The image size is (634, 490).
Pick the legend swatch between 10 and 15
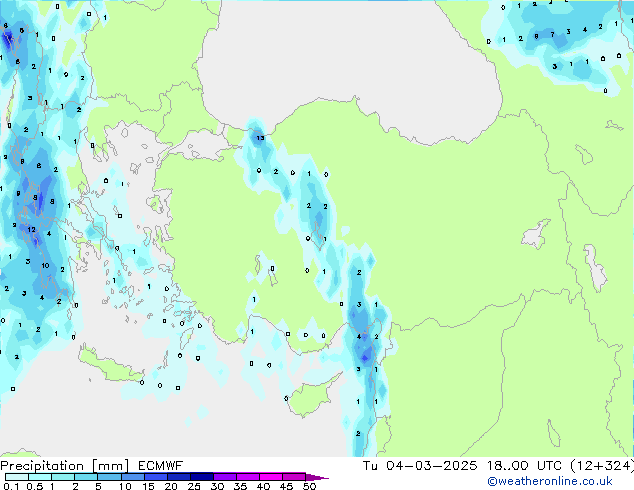point(135,477)
